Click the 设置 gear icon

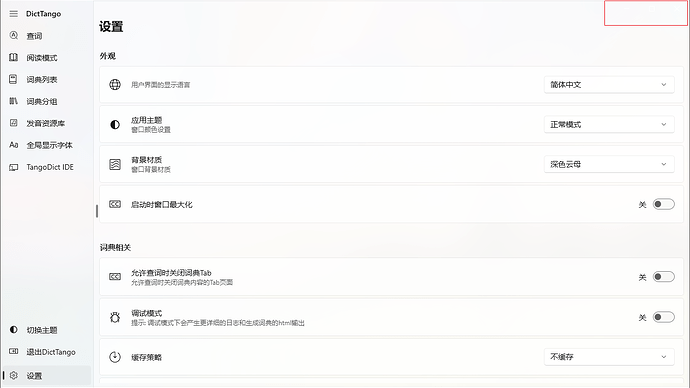(x=14, y=375)
